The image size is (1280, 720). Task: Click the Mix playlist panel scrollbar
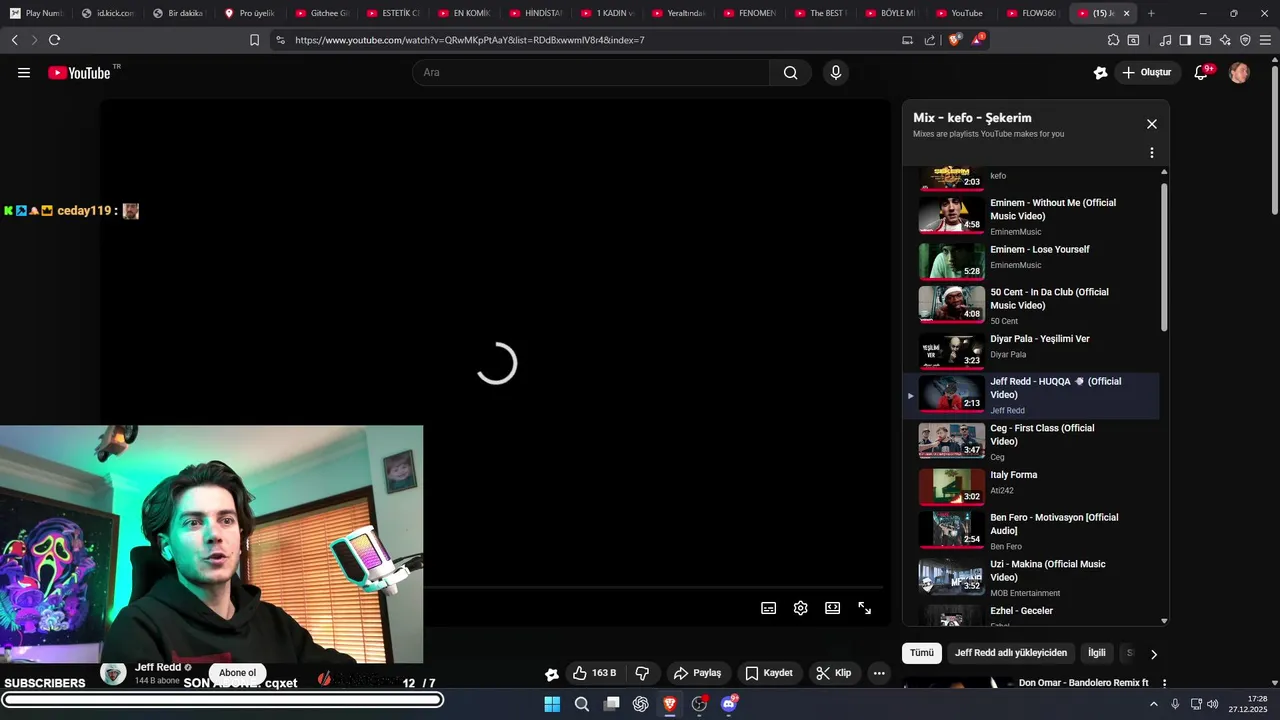click(1164, 257)
